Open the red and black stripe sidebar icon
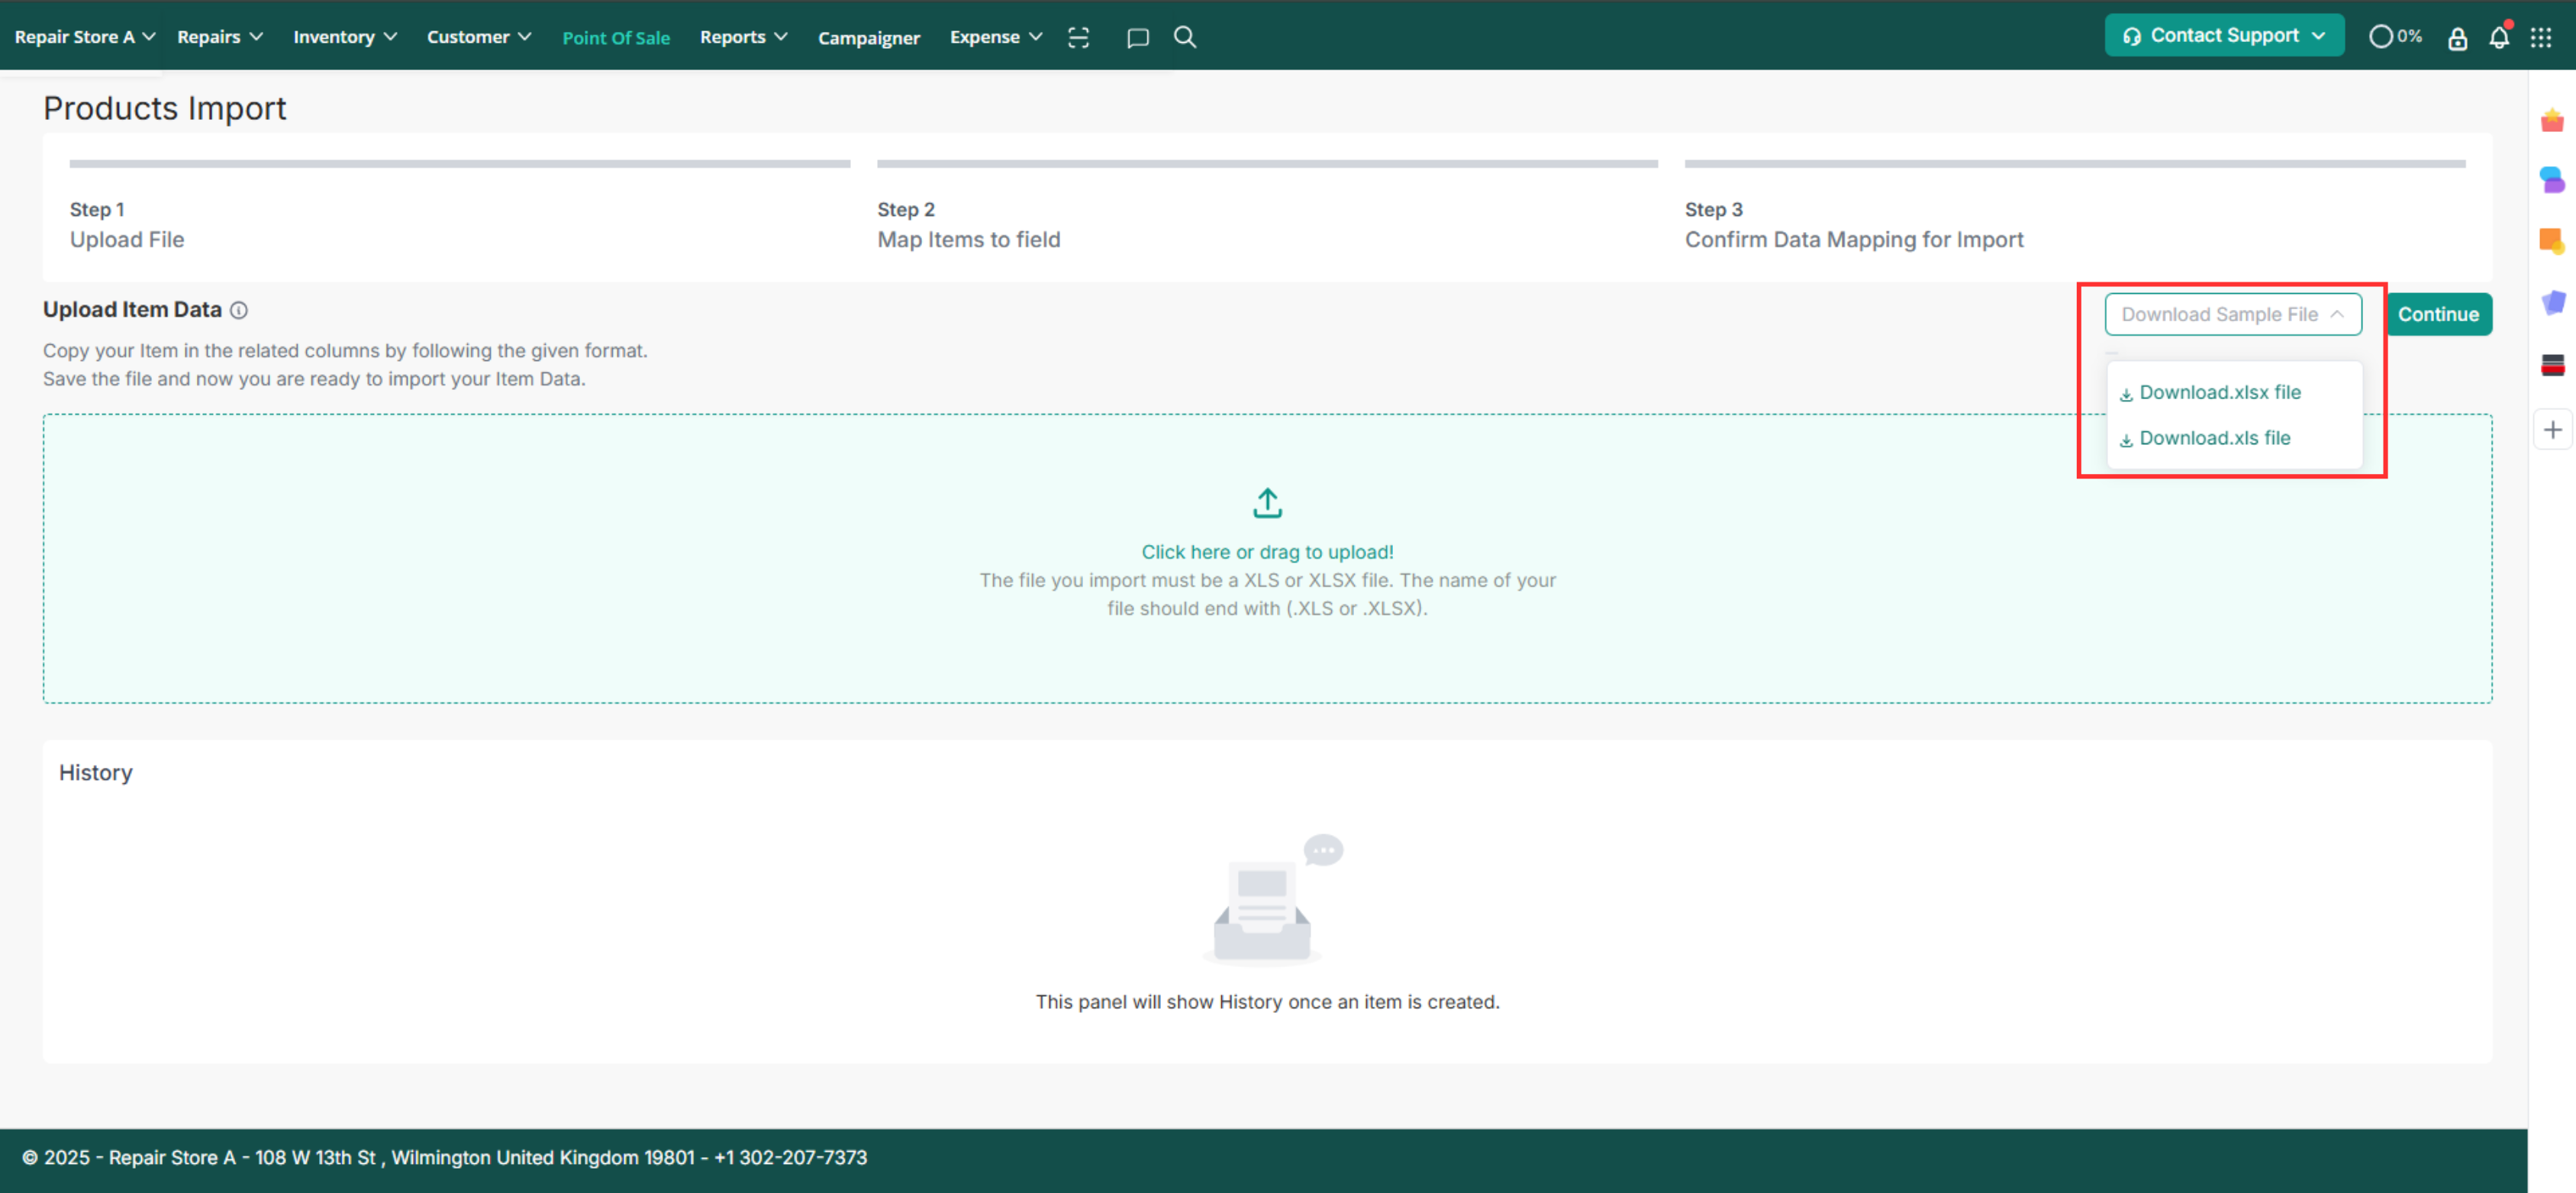 (2552, 365)
